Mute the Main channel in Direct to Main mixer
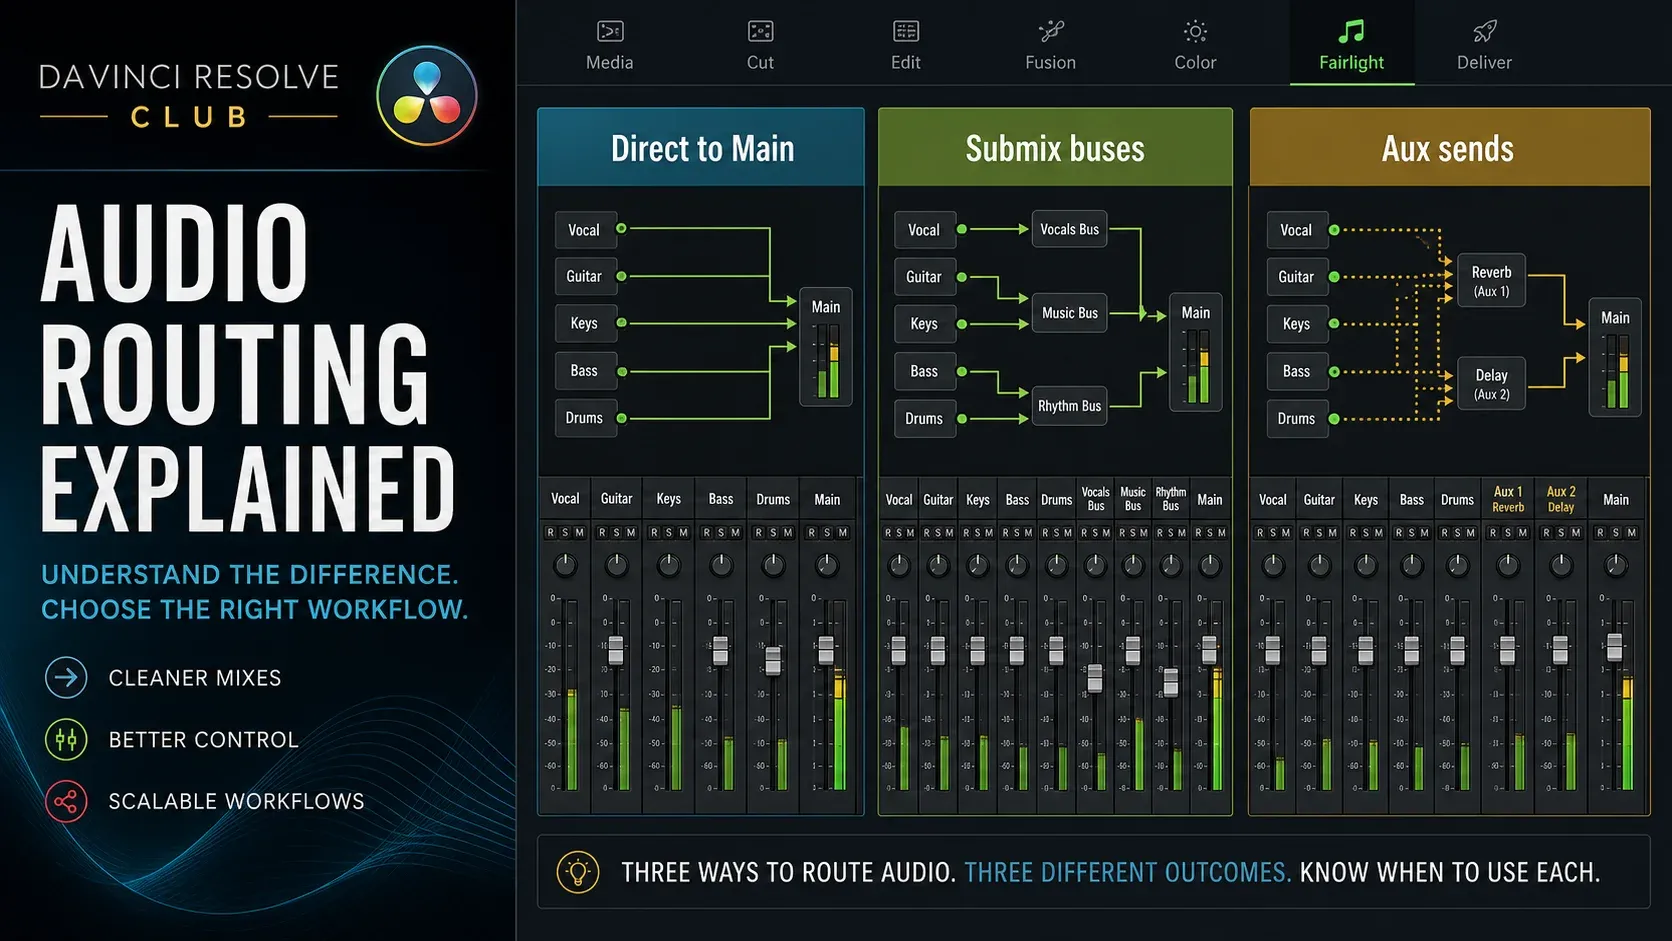Image resolution: width=1672 pixels, height=941 pixels. click(842, 533)
